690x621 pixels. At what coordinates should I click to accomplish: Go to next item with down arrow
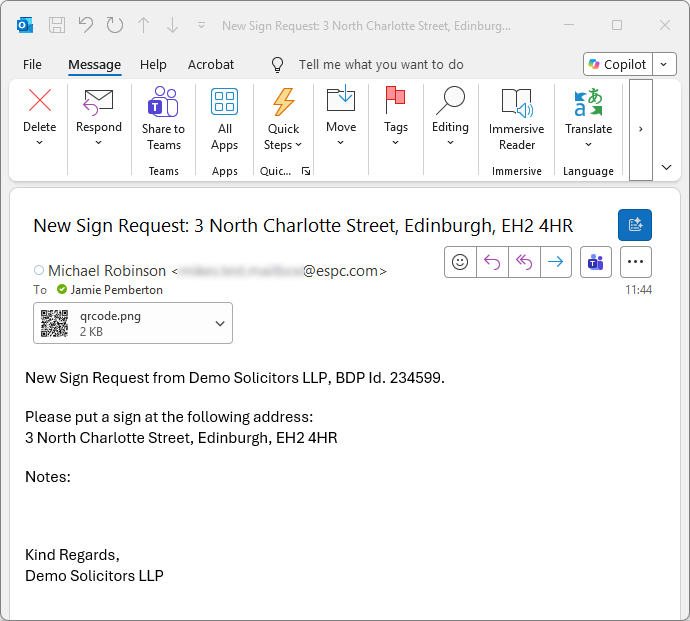coord(172,26)
